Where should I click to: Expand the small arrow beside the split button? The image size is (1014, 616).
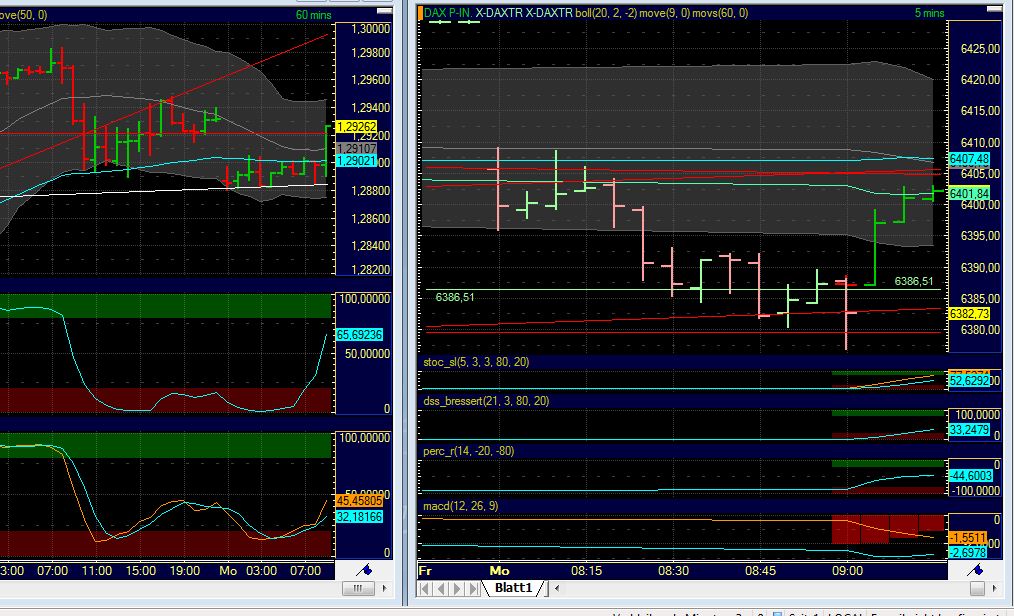(384, 586)
